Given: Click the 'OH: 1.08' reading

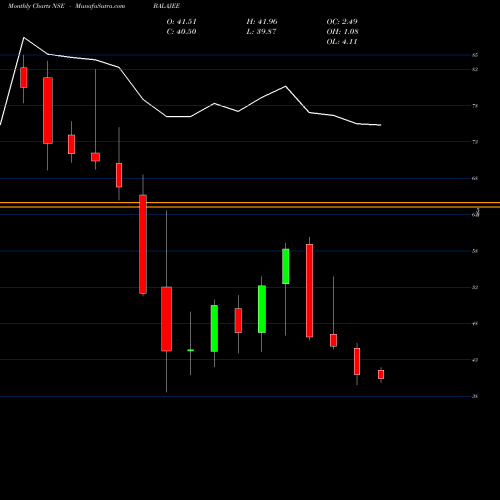Looking at the screenshot, I should [342, 32].
